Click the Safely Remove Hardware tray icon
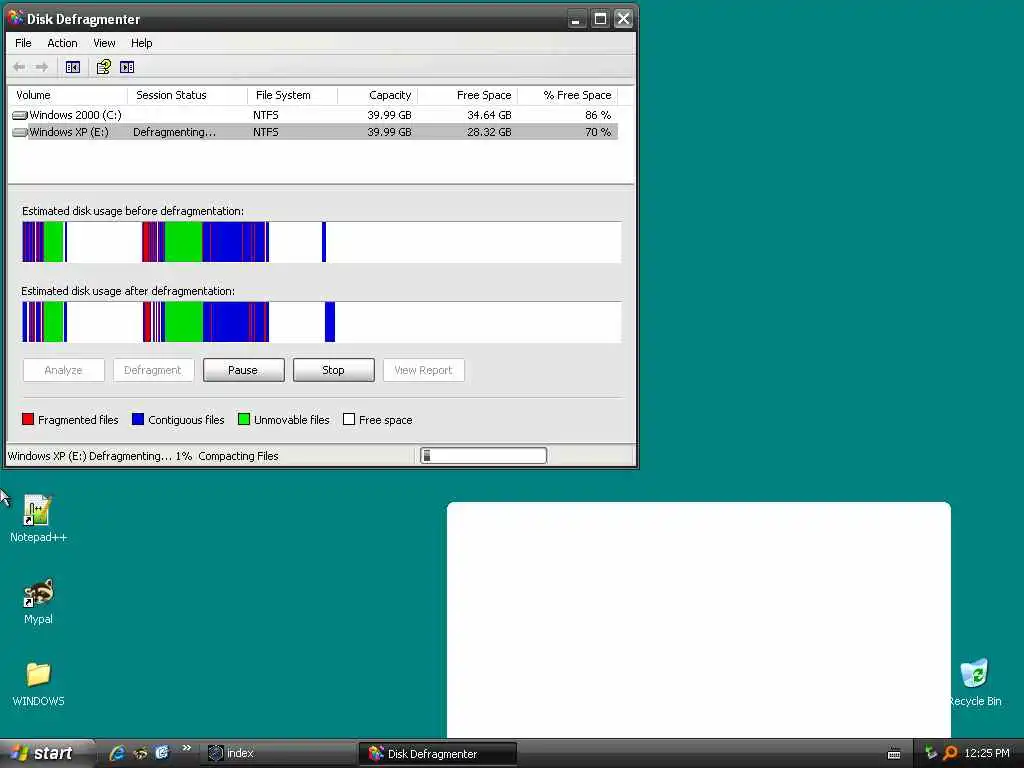This screenshot has width=1024, height=768. (x=931, y=753)
